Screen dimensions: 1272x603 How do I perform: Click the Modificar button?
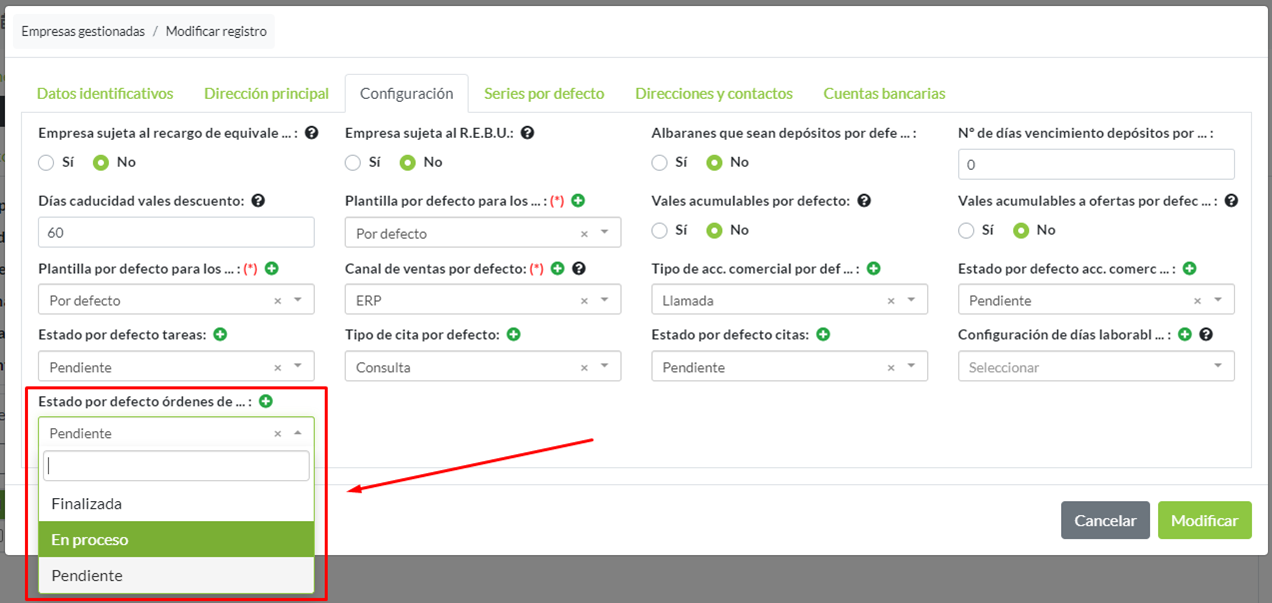(x=1204, y=520)
